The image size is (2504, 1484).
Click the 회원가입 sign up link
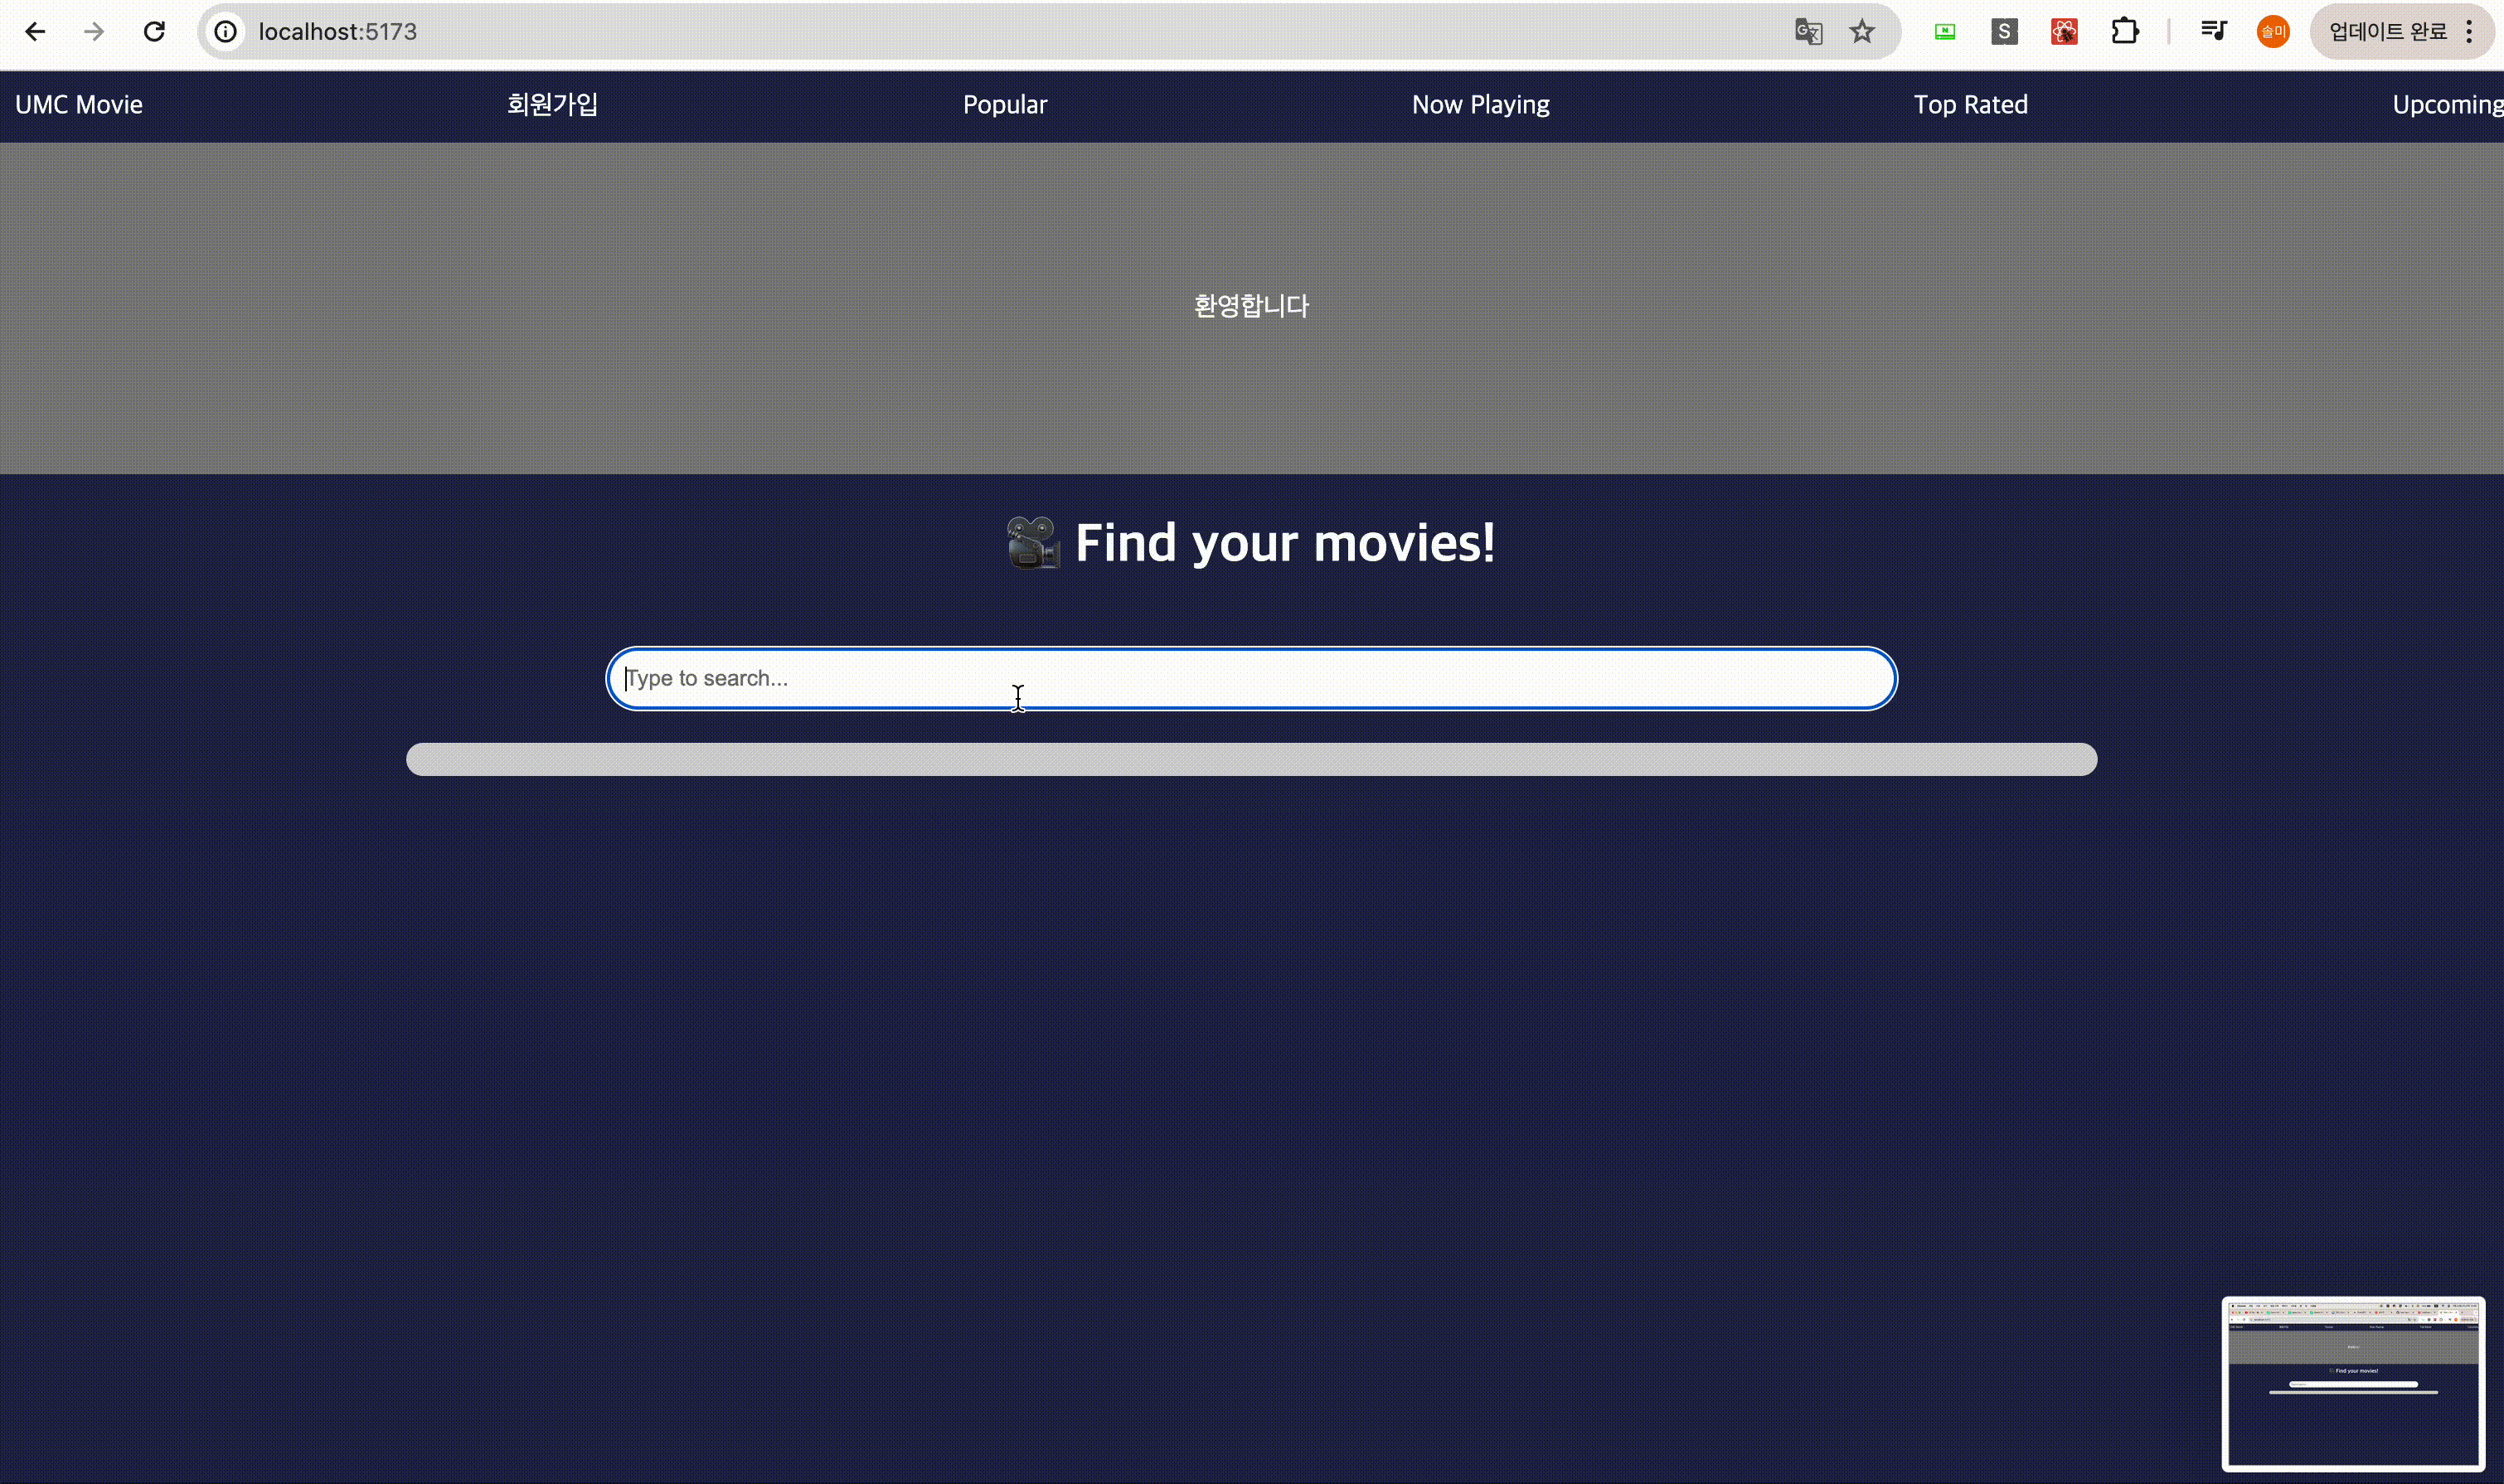[x=552, y=105]
